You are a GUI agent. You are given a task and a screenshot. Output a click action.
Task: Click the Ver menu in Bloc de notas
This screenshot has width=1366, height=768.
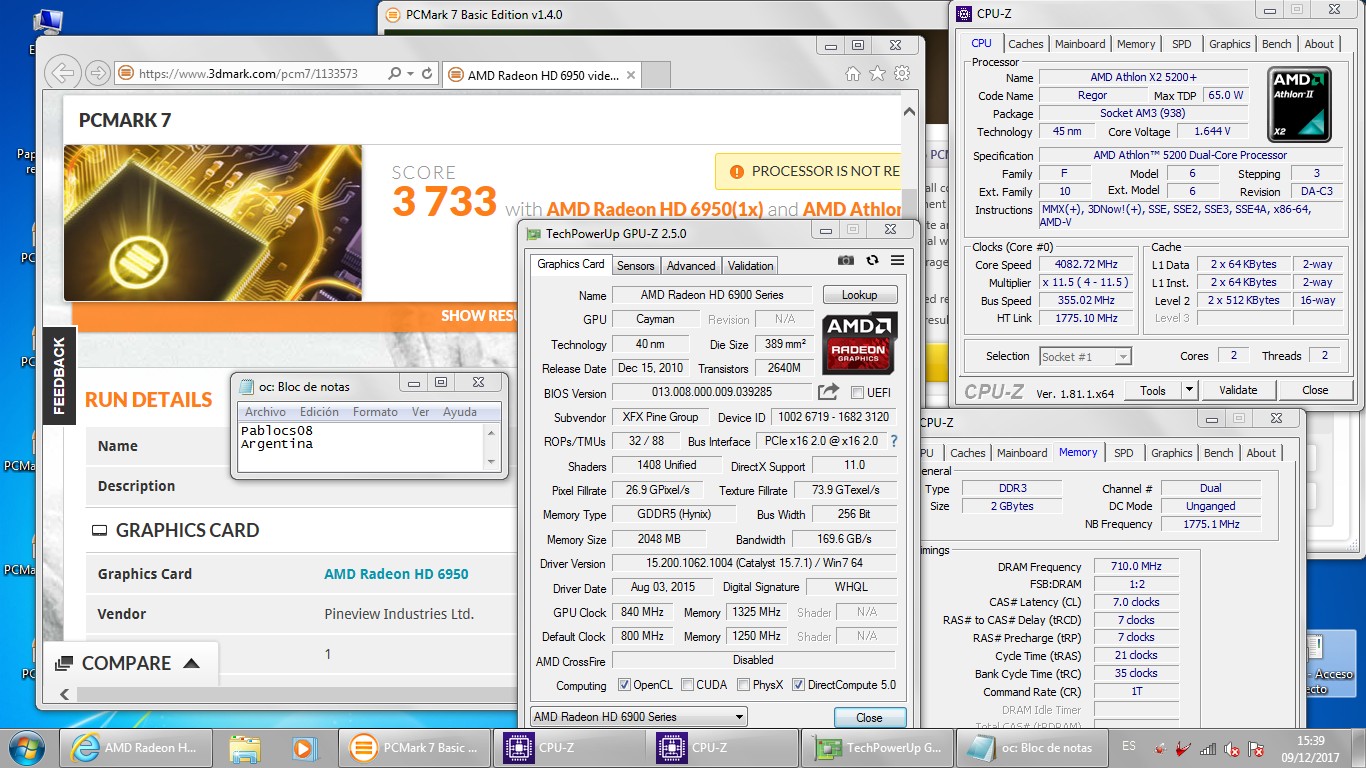coord(420,412)
